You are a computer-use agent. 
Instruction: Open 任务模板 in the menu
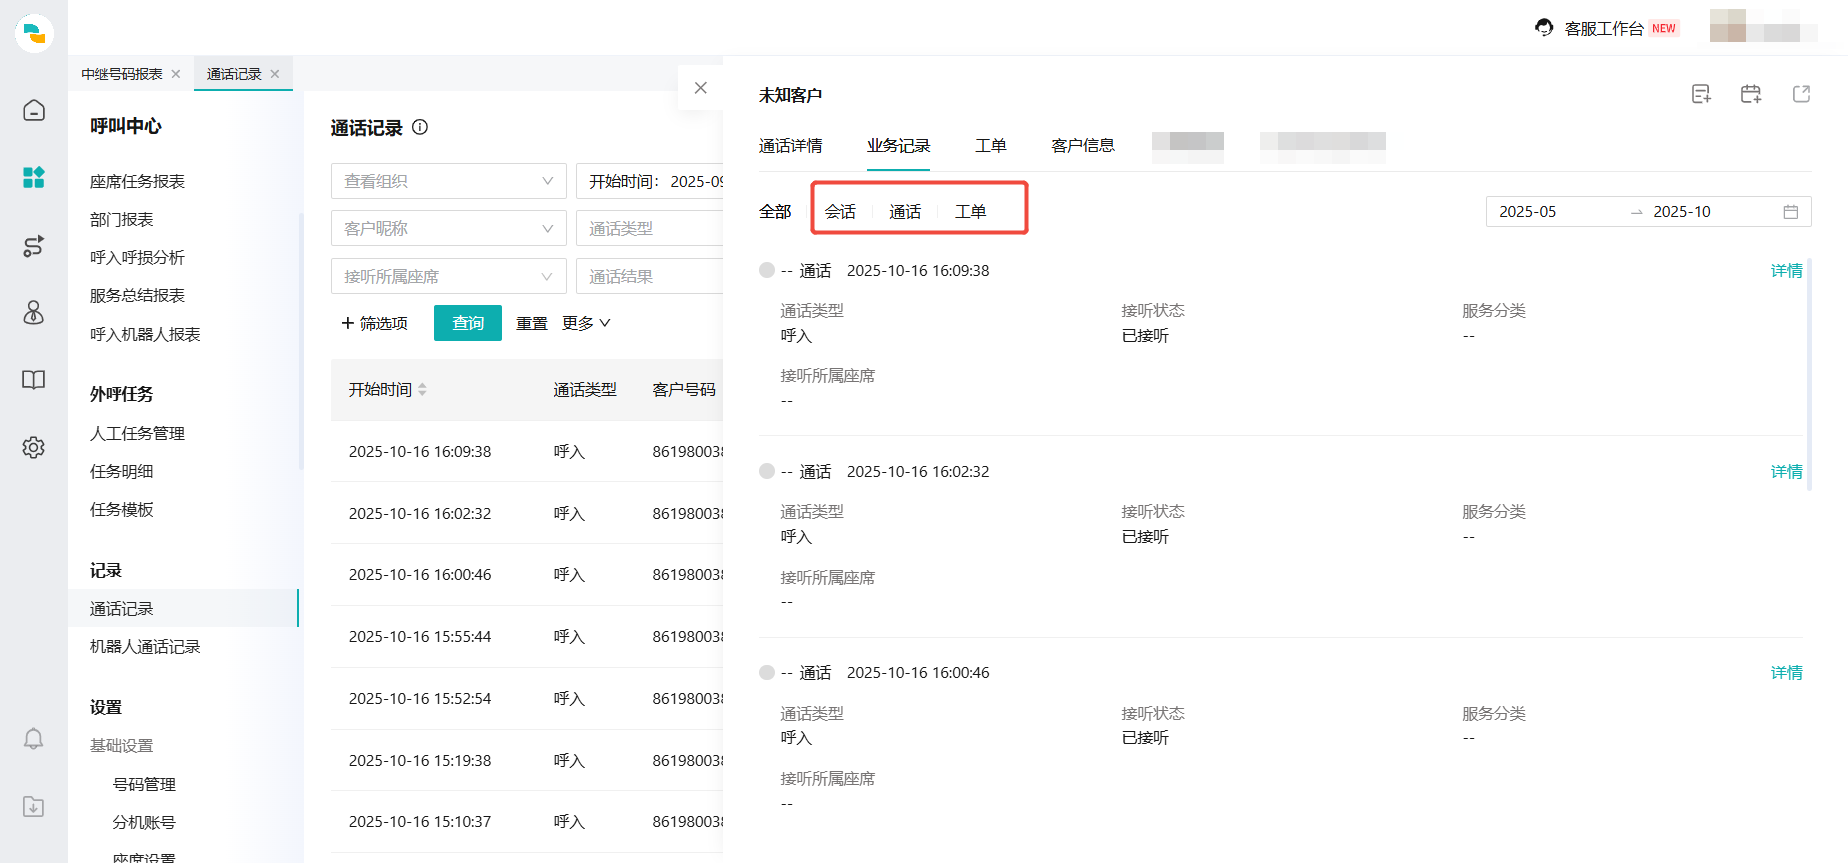point(121,509)
